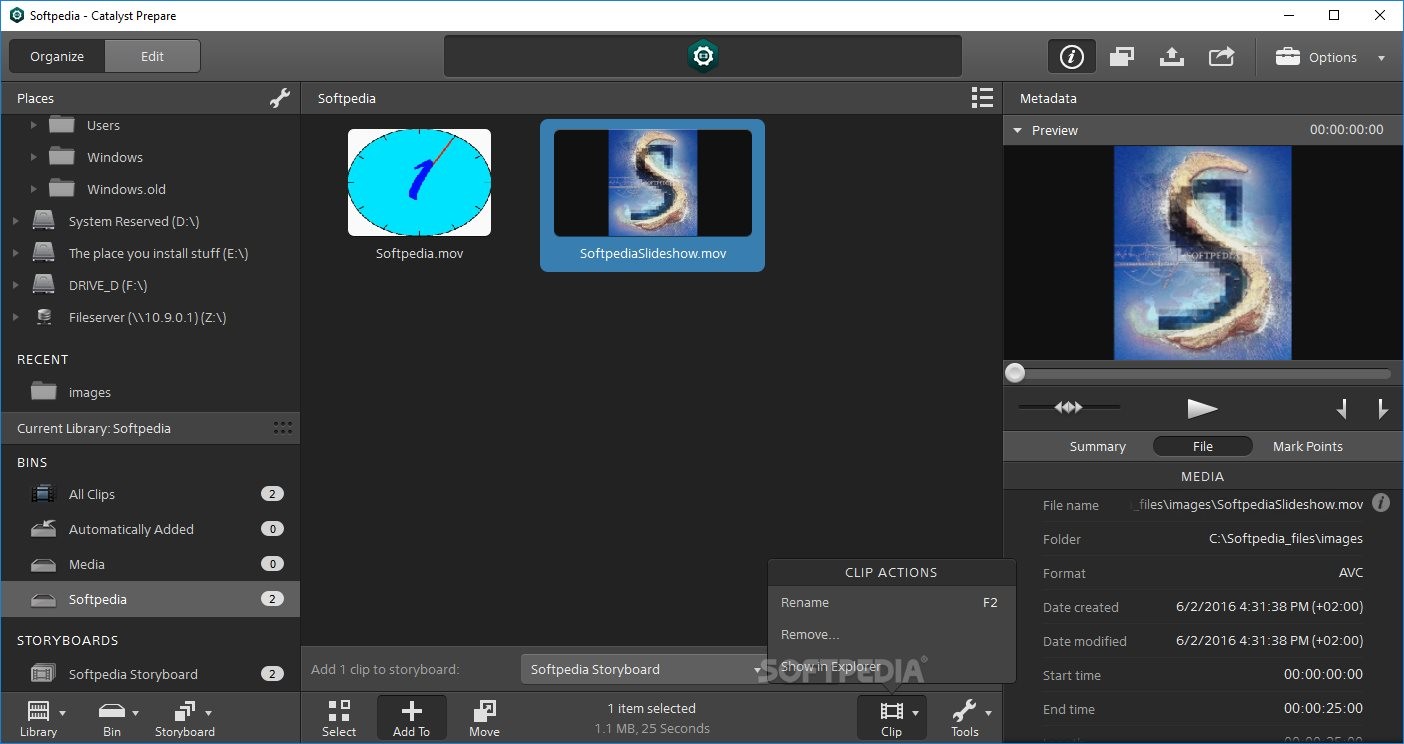Image resolution: width=1404 pixels, height=744 pixels.
Task: Switch to Summary tab
Action: click(x=1097, y=446)
